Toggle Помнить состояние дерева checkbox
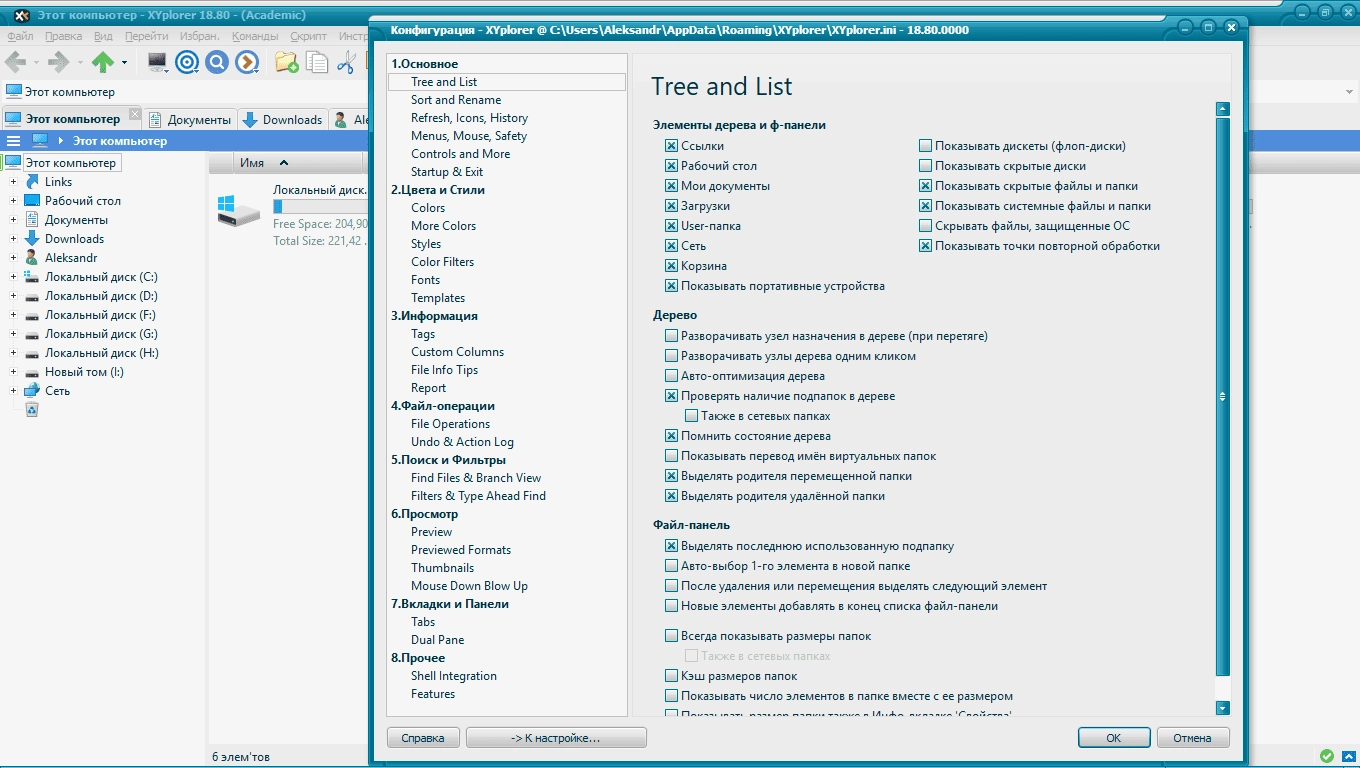This screenshot has height=768, width=1360. (x=671, y=436)
